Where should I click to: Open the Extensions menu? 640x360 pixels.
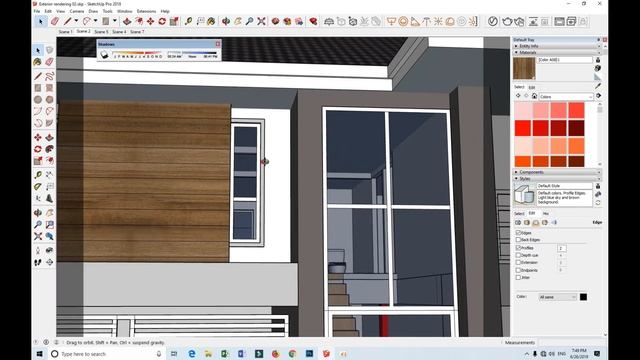(x=146, y=11)
